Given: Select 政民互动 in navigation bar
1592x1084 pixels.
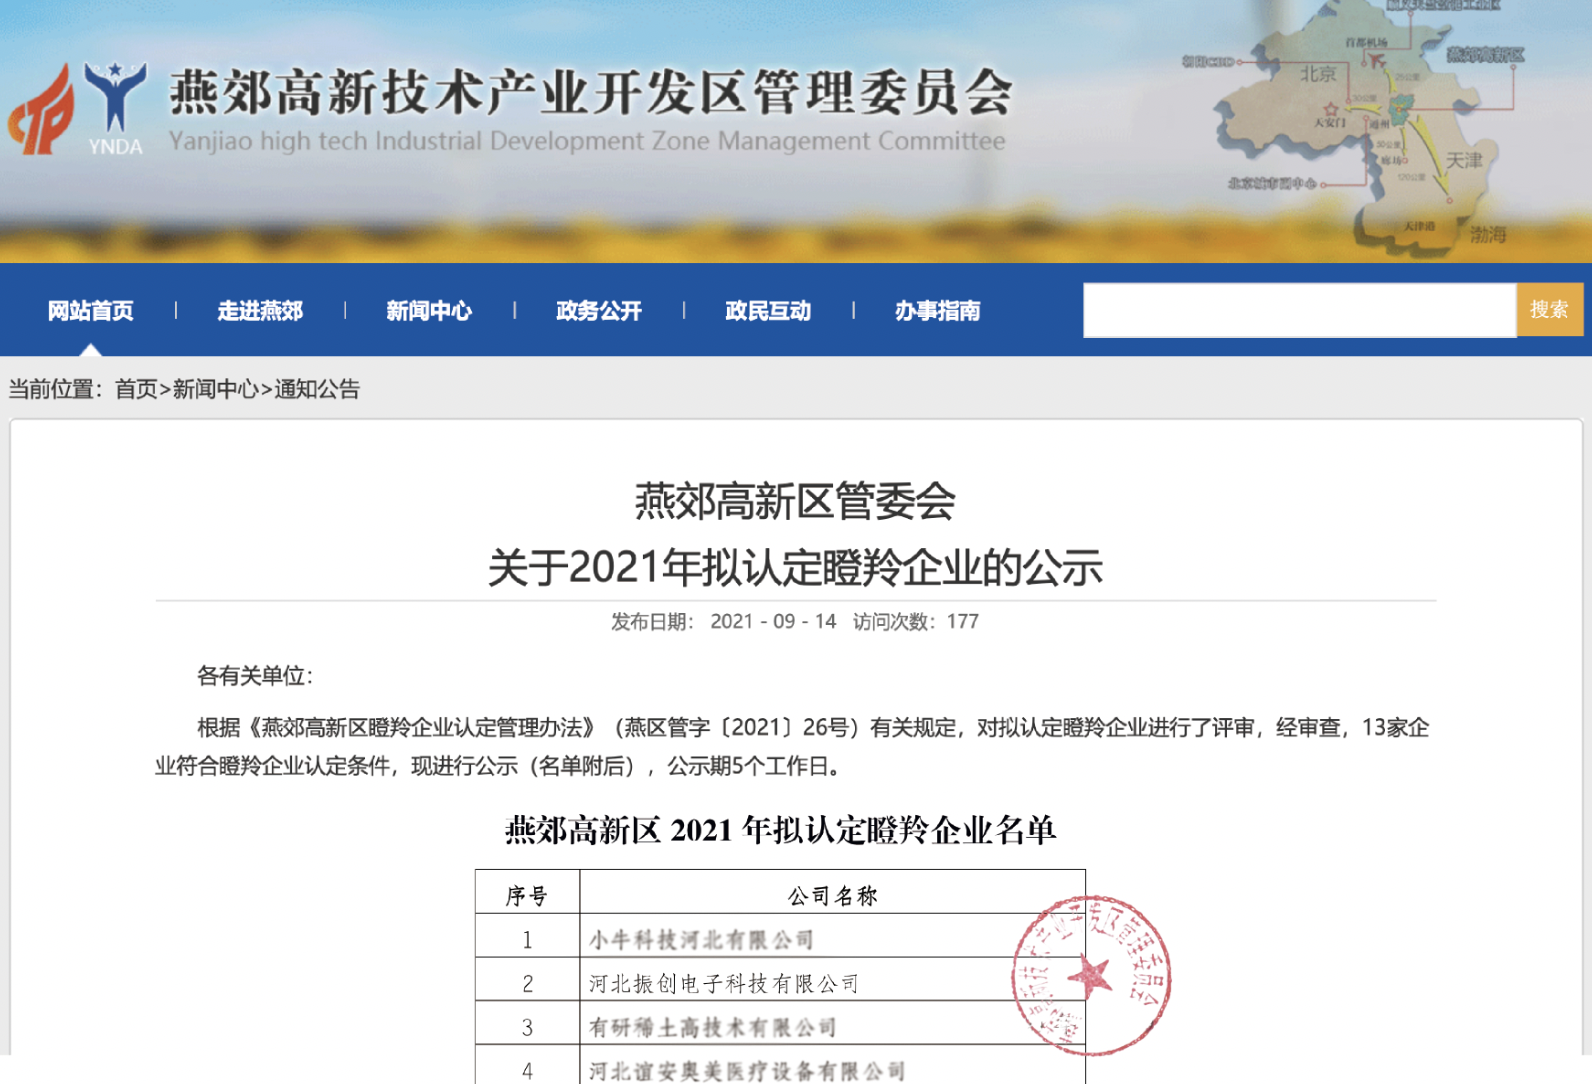Looking at the screenshot, I should click(x=768, y=311).
